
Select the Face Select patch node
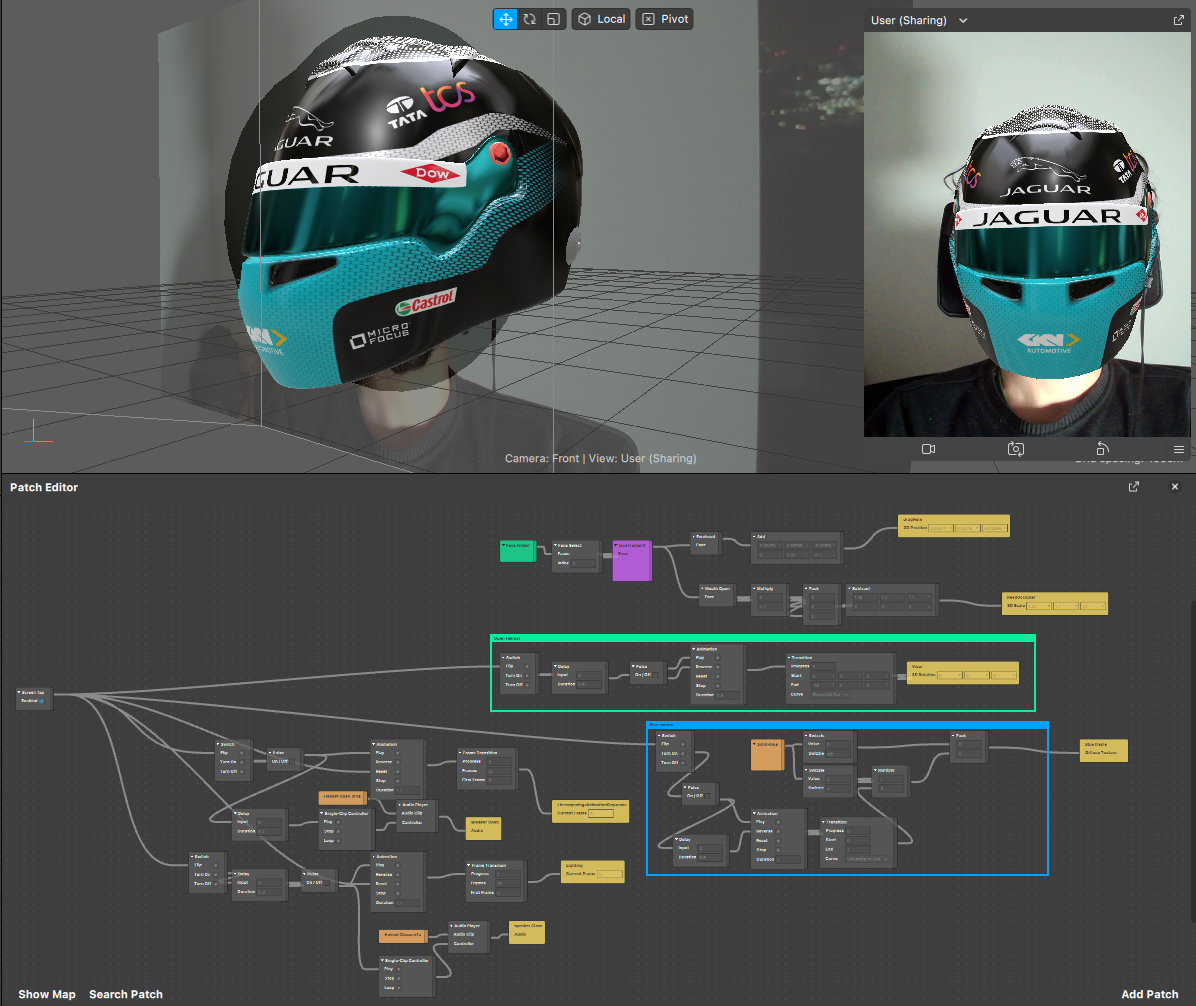pos(579,556)
